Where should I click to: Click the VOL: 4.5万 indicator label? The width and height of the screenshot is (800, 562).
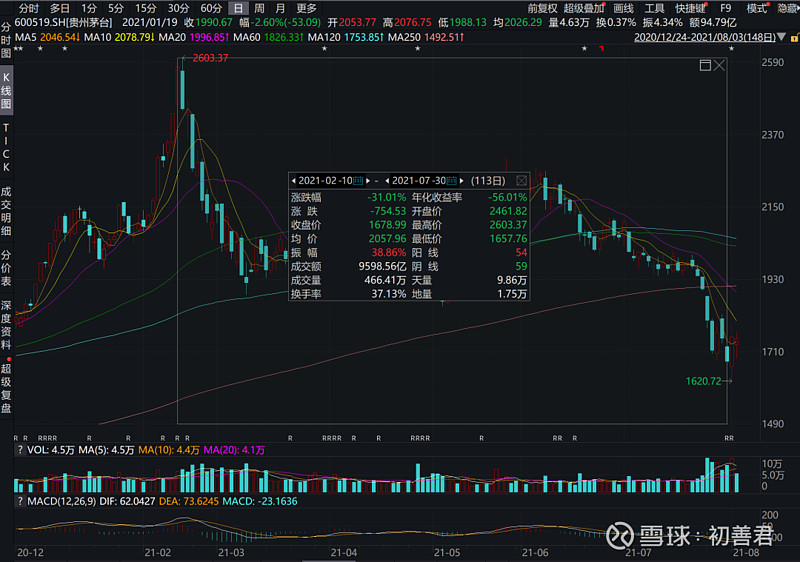click(51, 450)
